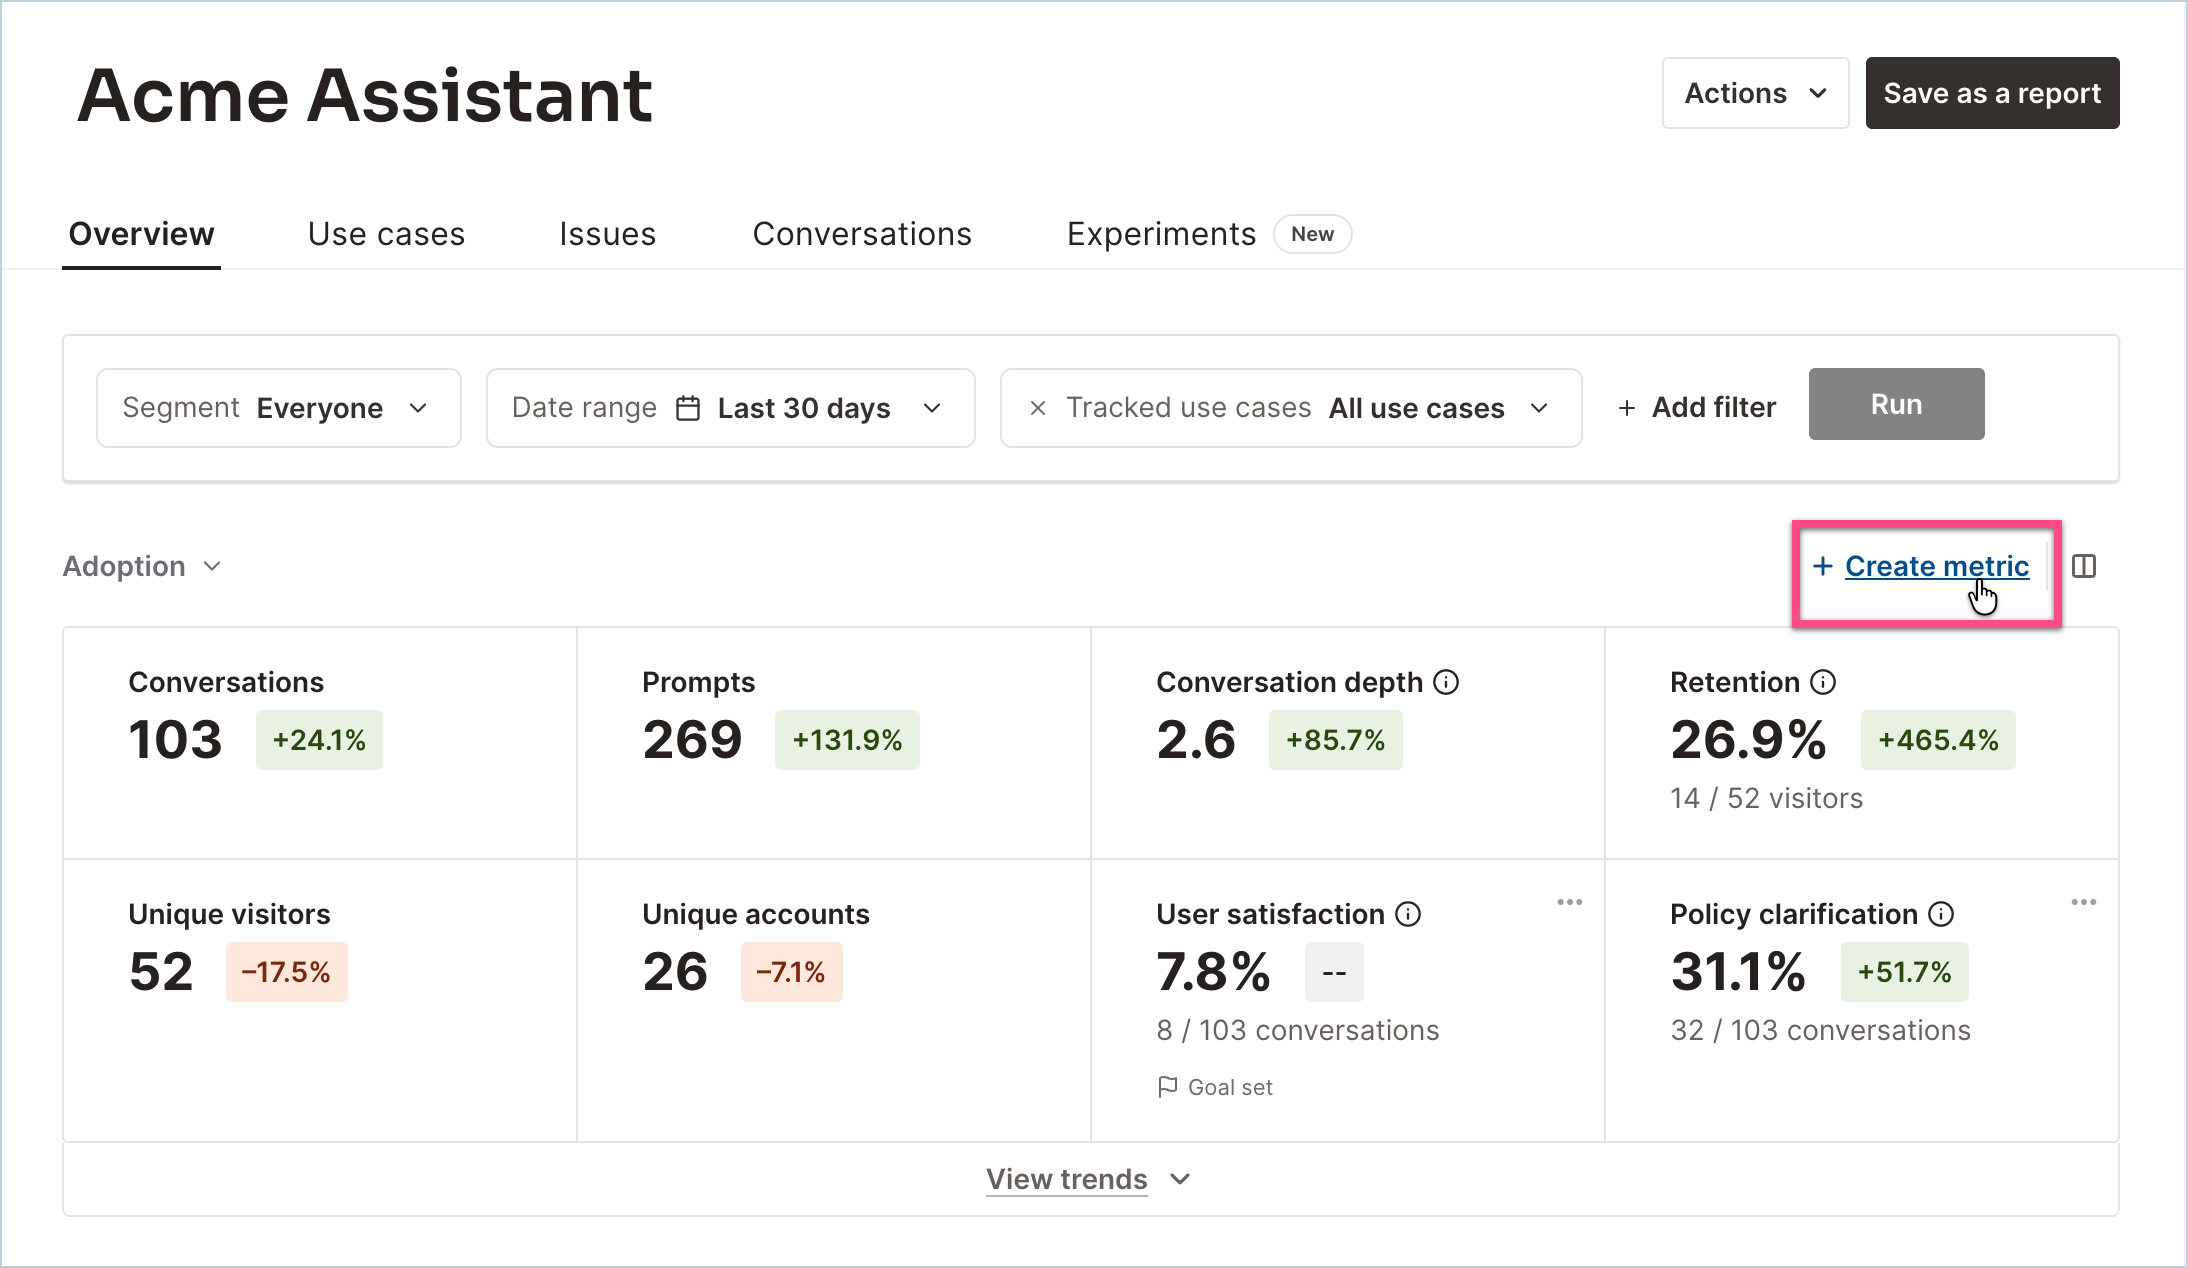Image resolution: width=2188 pixels, height=1268 pixels.
Task: Click Save as a report button
Action: click(x=1992, y=93)
